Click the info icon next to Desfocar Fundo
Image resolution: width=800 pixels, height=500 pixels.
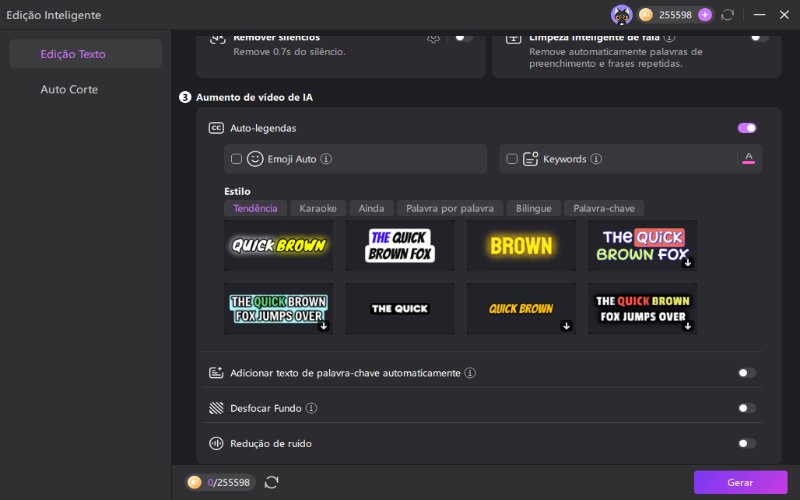point(311,408)
